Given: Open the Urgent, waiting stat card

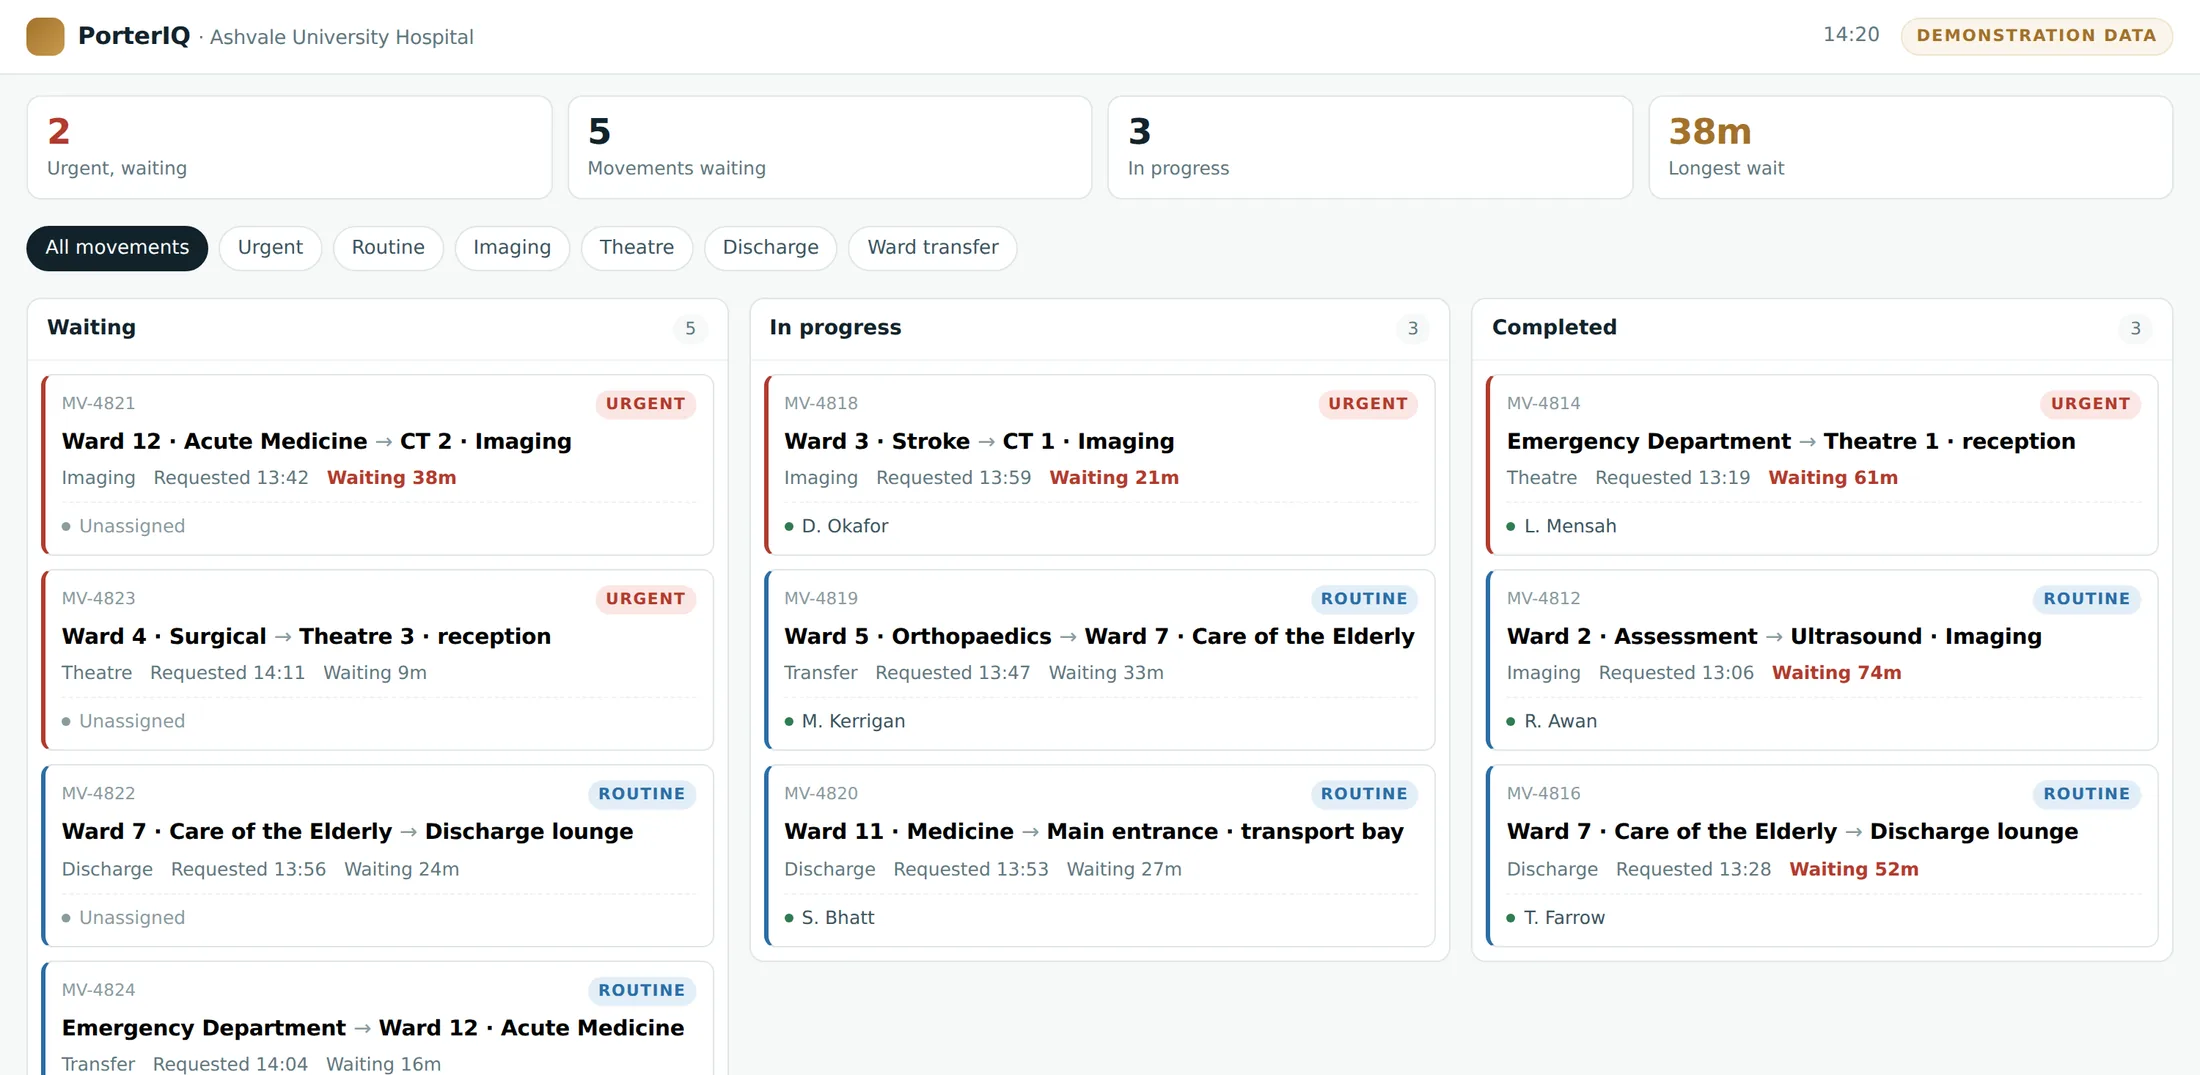Looking at the screenshot, I should point(289,147).
